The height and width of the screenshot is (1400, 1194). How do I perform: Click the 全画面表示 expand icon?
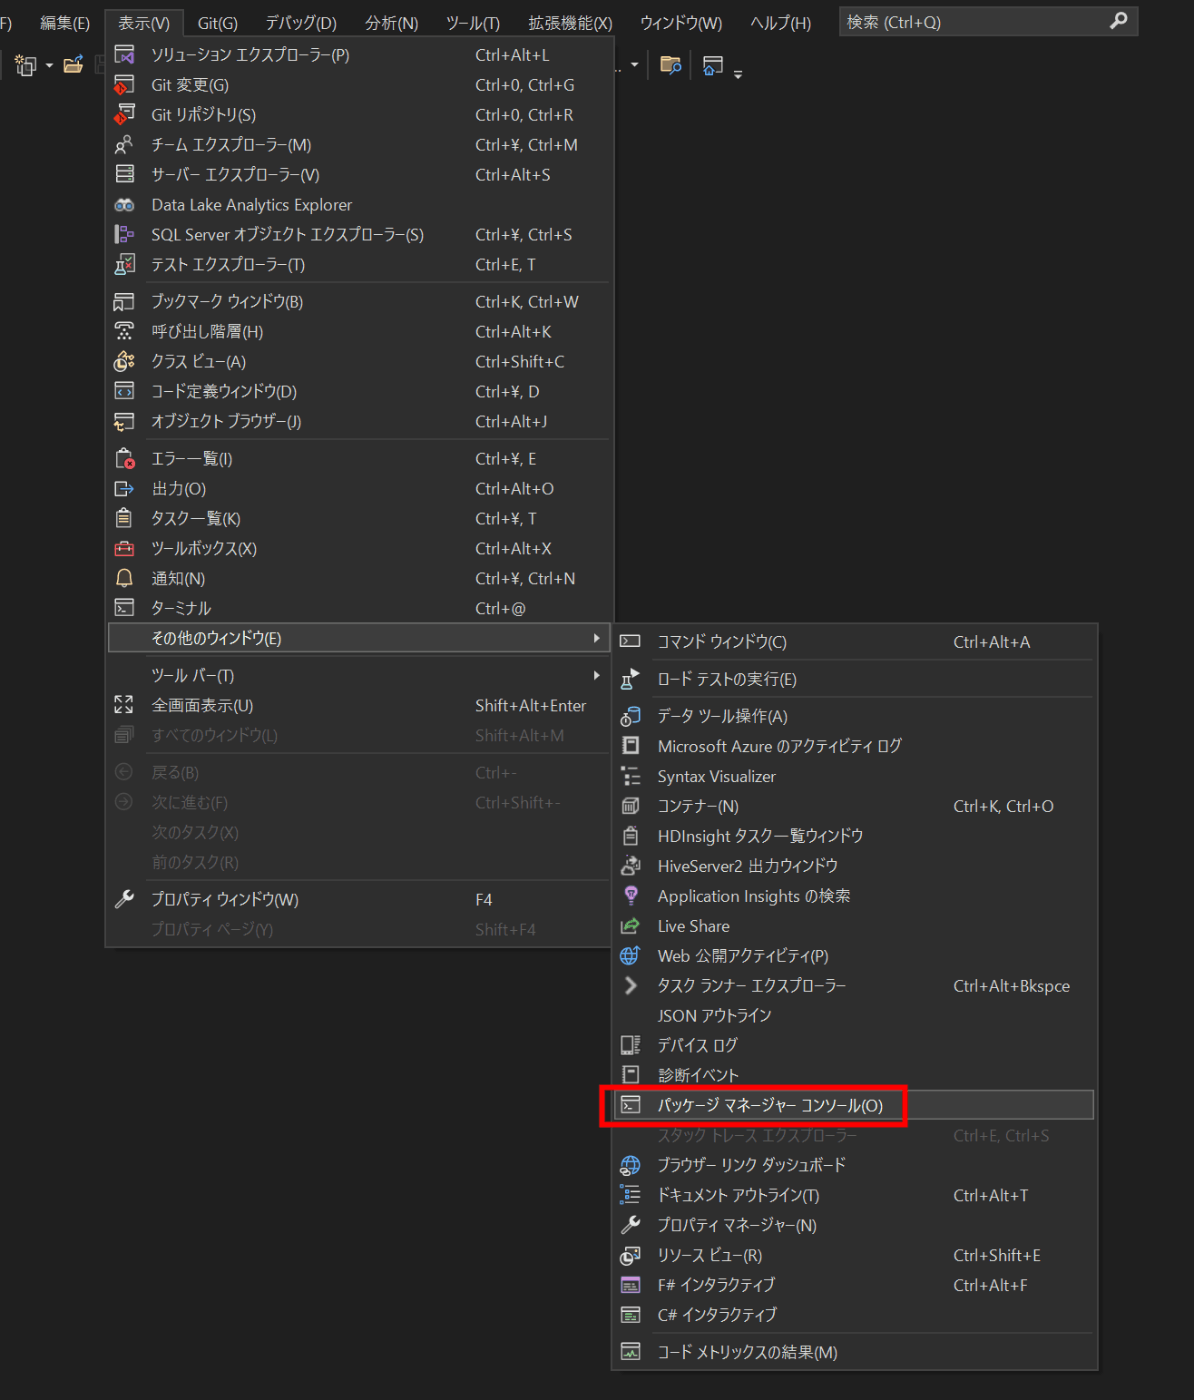click(x=124, y=705)
